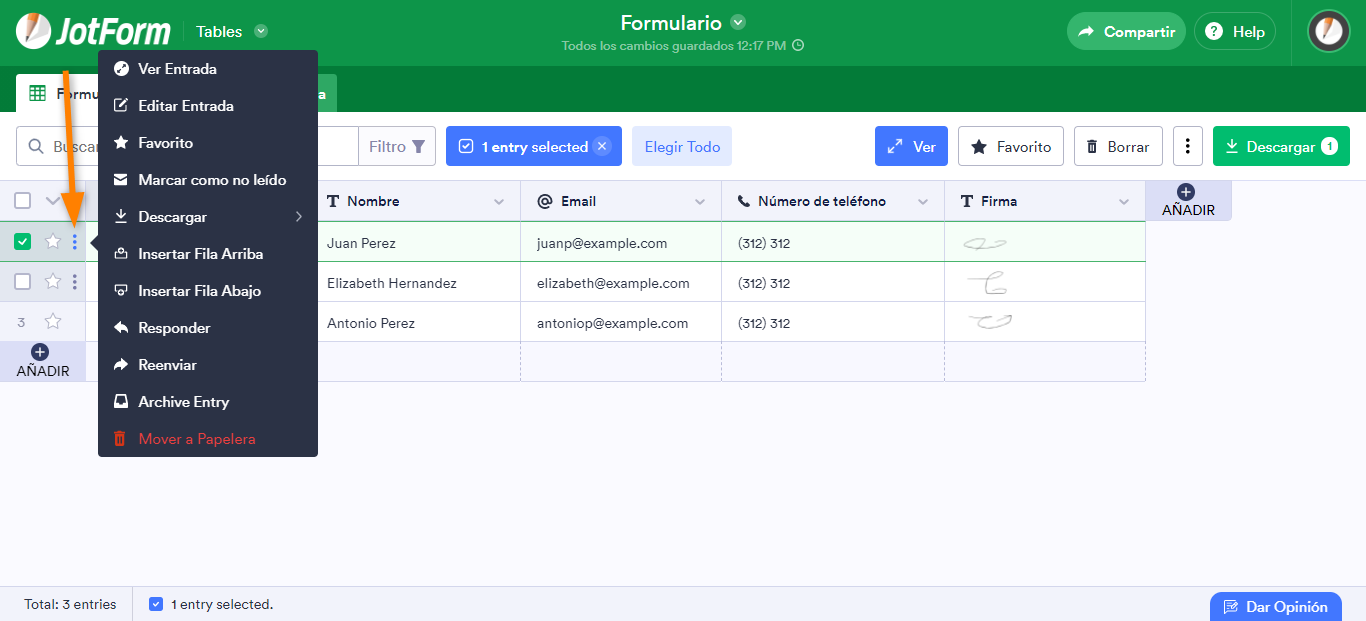
Task: Open row menu for Elizabeth Hernandez entry
Action: point(75,282)
